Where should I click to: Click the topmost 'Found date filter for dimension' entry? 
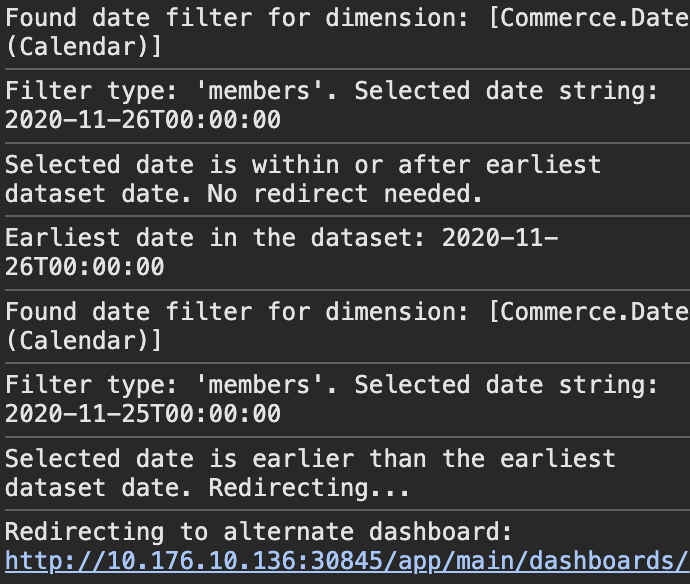coord(347,33)
